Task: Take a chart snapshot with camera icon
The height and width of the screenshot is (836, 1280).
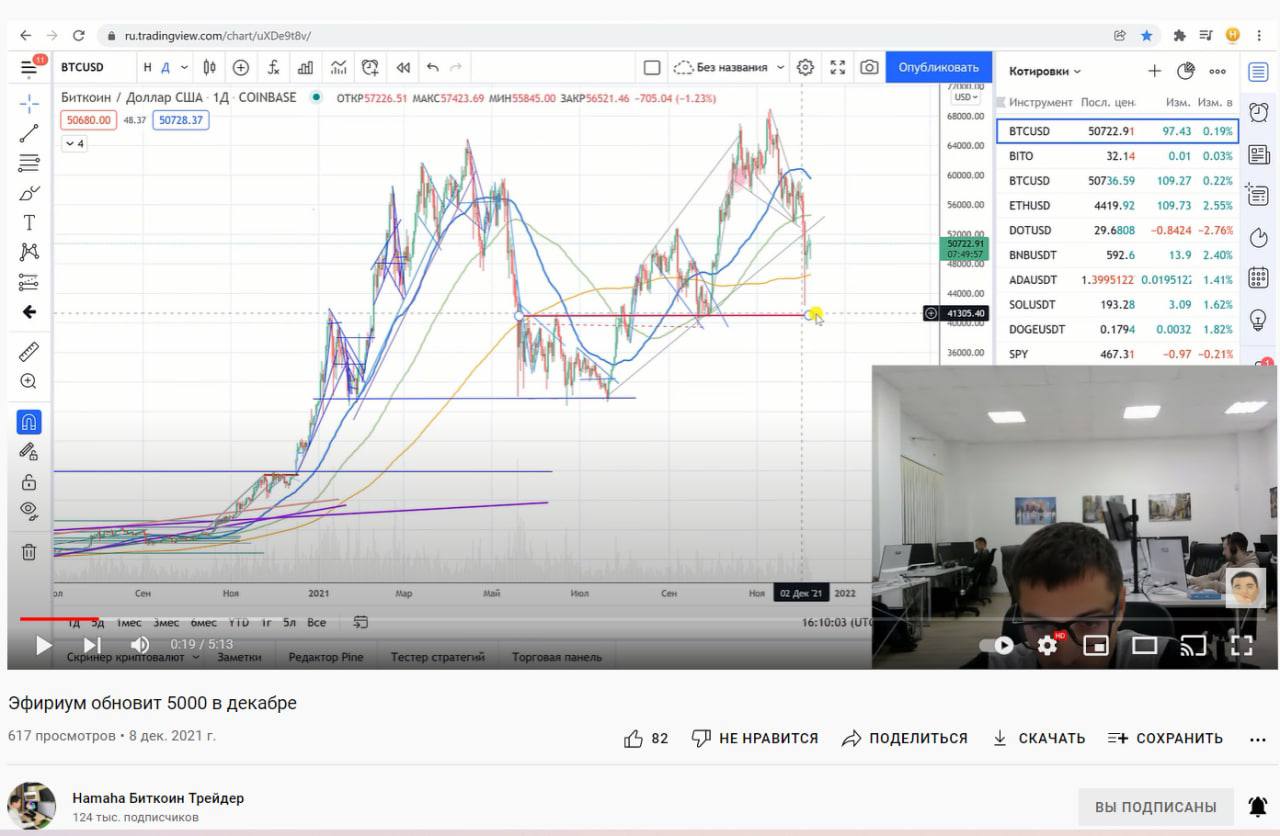Action: coord(870,68)
